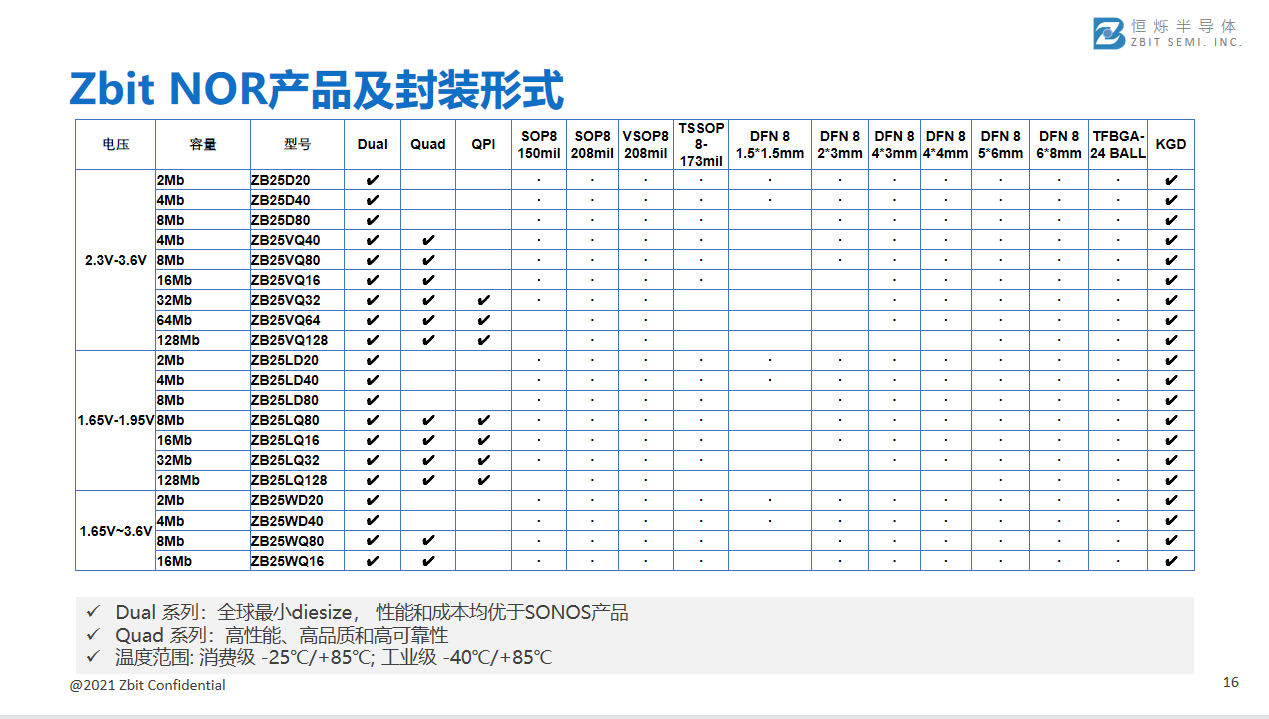1269x719 pixels.
Task: Click the 'VSOP8 208mil' column header
Action: pyautogui.click(x=646, y=144)
